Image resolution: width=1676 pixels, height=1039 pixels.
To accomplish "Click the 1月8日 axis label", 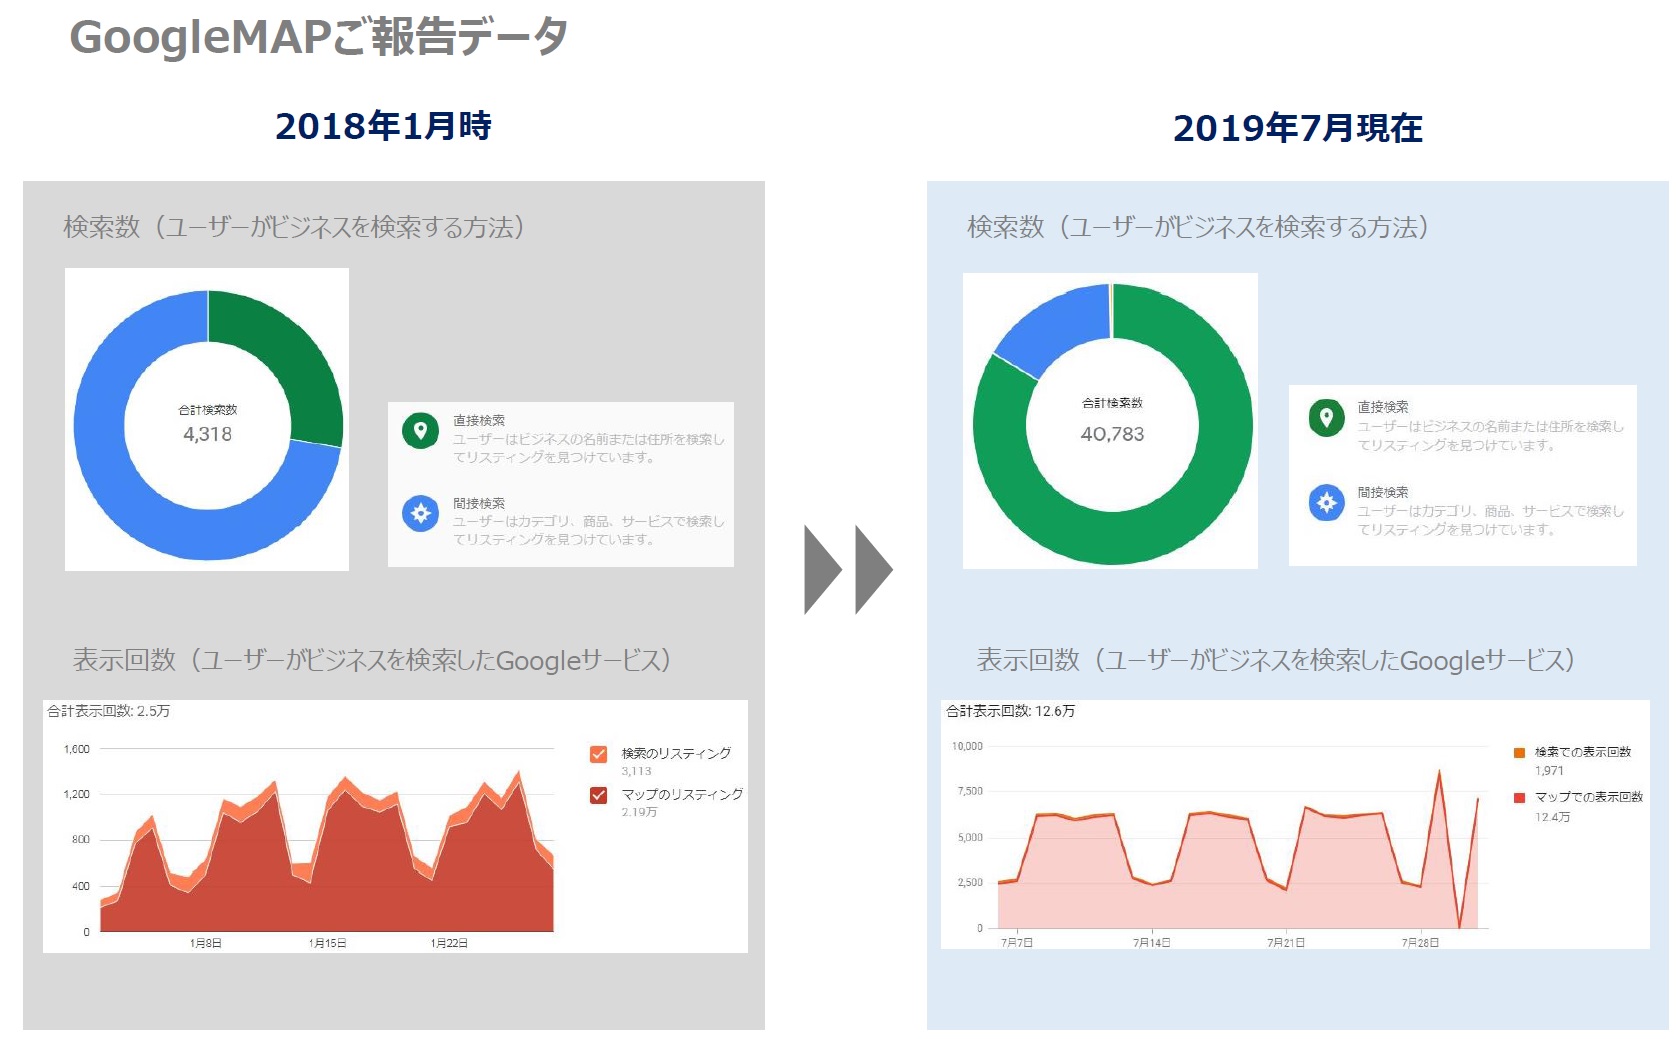I will coord(205,943).
